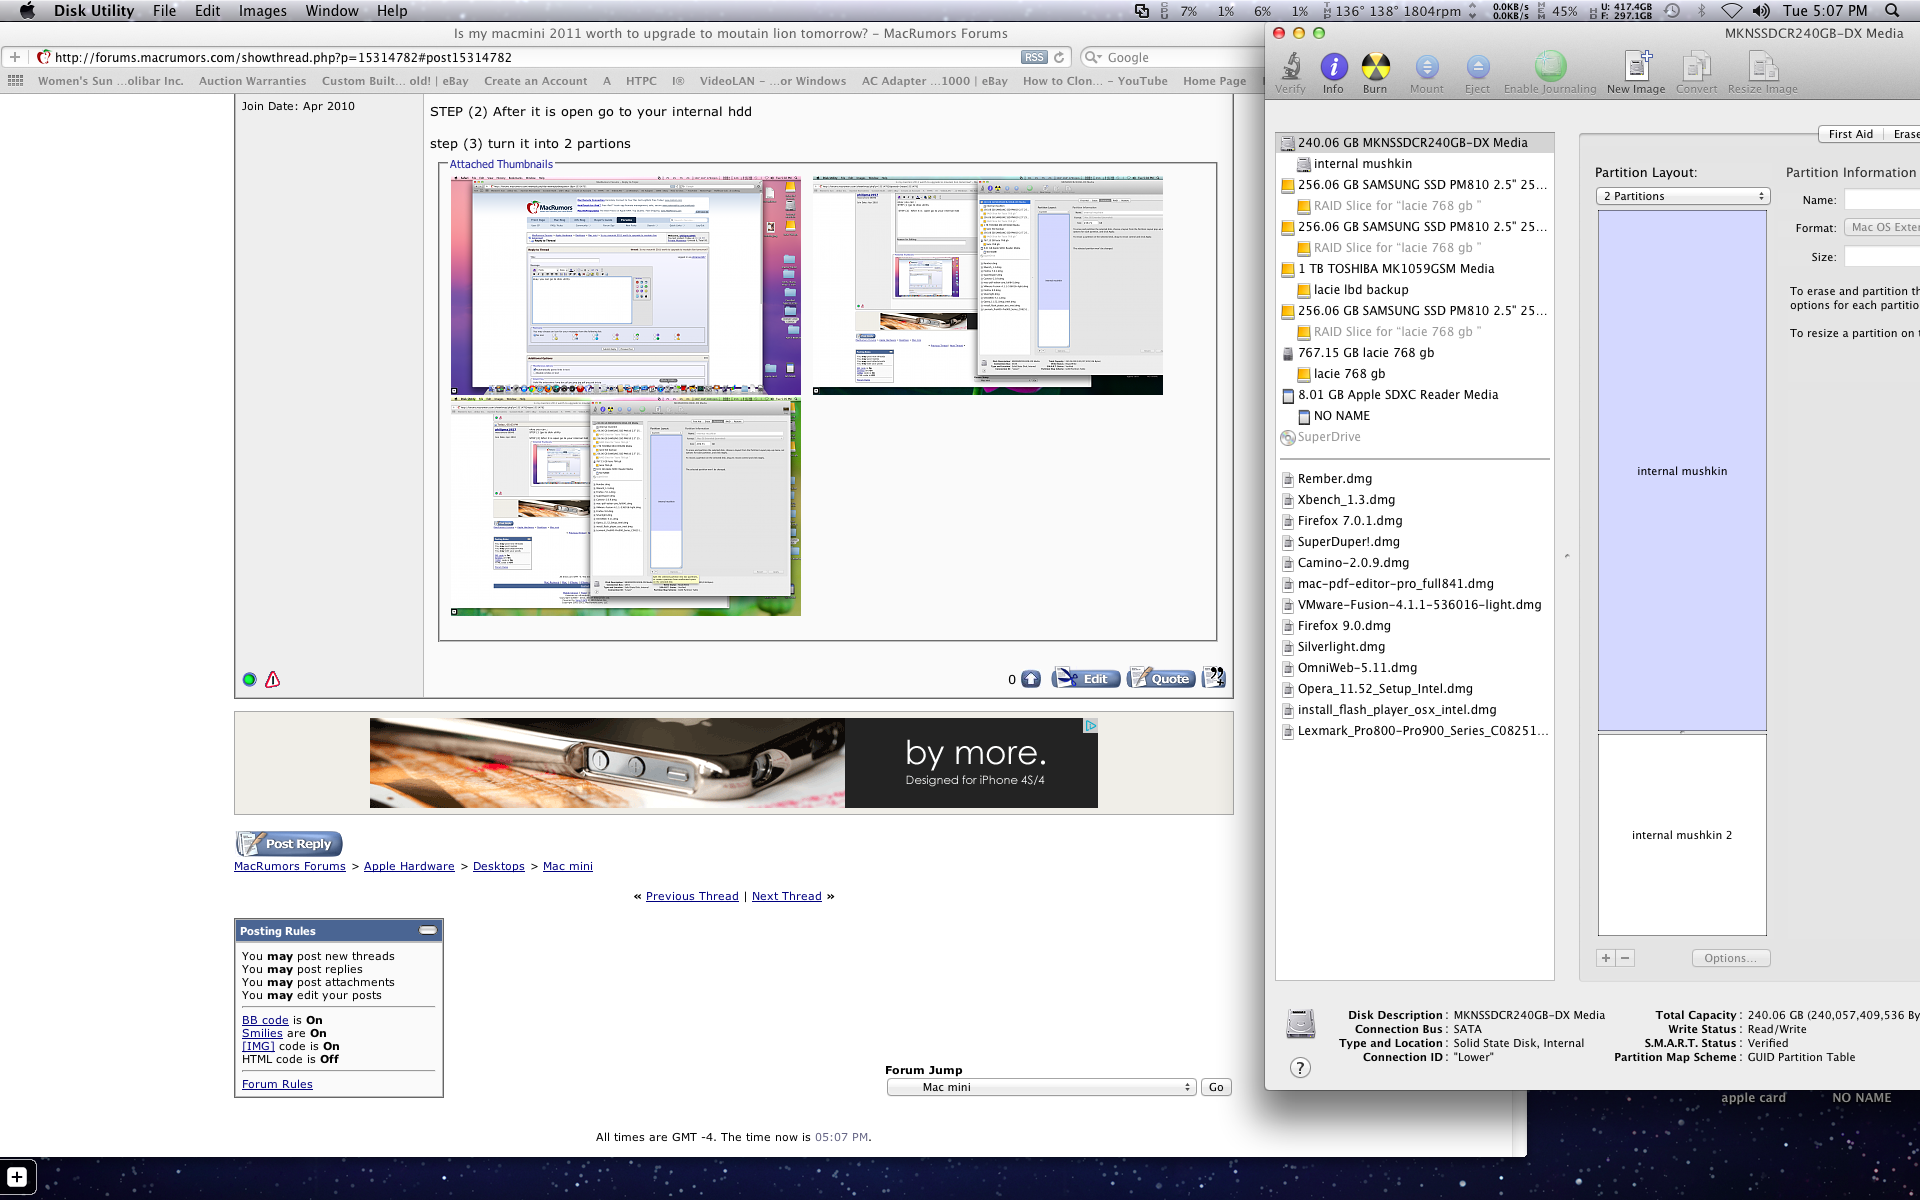The width and height of the screenshot is (1920, 1200).
Task: Open the Format dropdown
Action: pyautogui.click(x=1882, y=227)
